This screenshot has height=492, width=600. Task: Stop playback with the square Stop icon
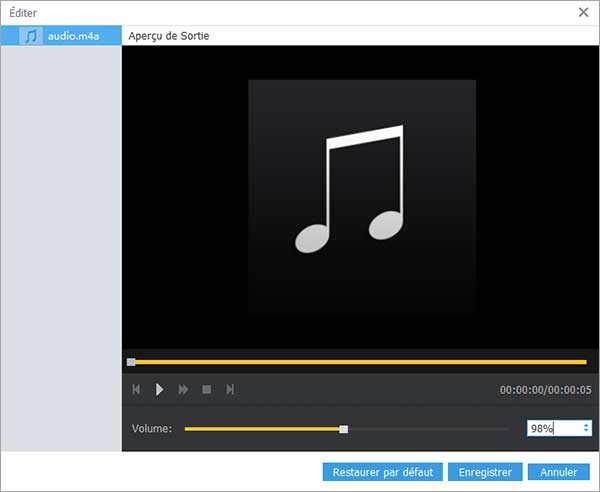tap(207, 389)
